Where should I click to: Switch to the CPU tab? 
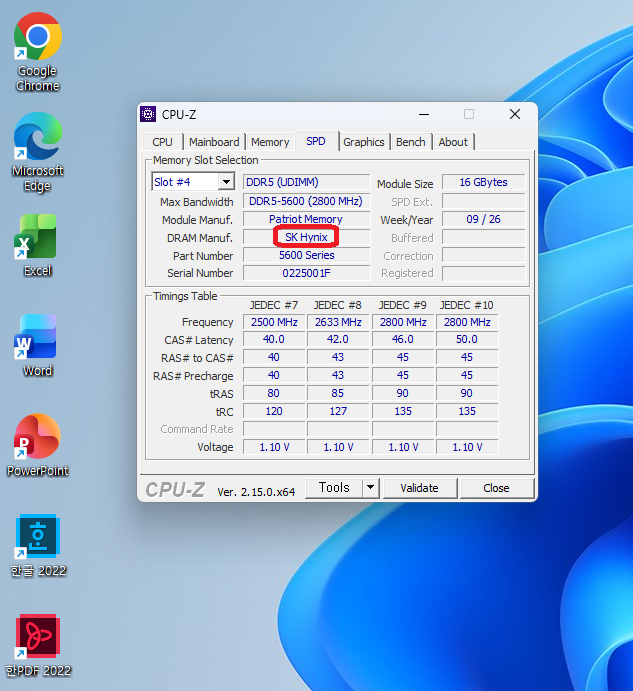(162, 142)
